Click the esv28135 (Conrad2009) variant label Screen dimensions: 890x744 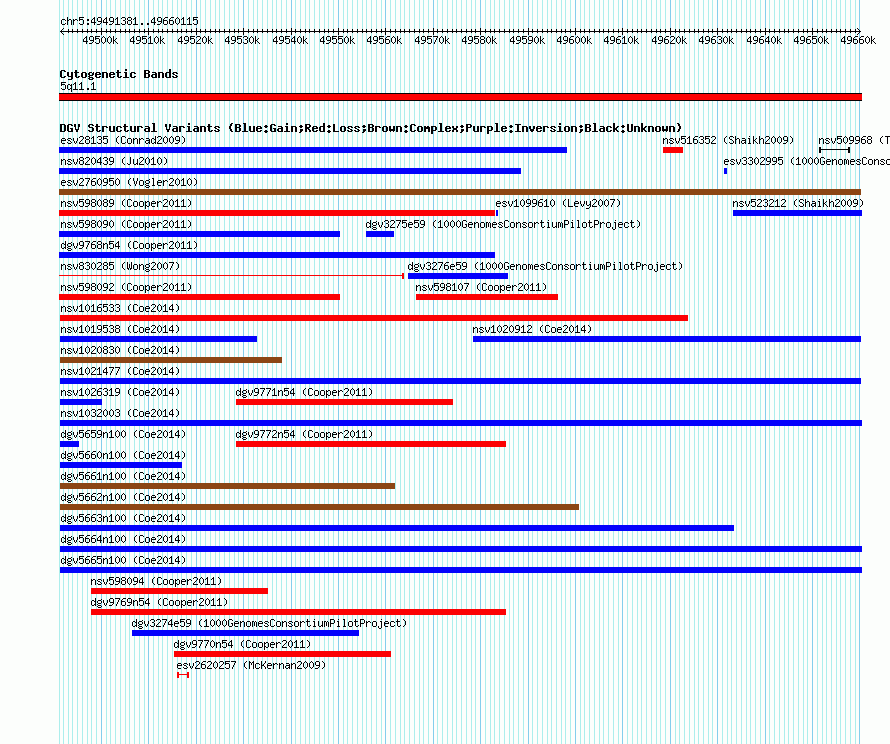coord(123,140)
